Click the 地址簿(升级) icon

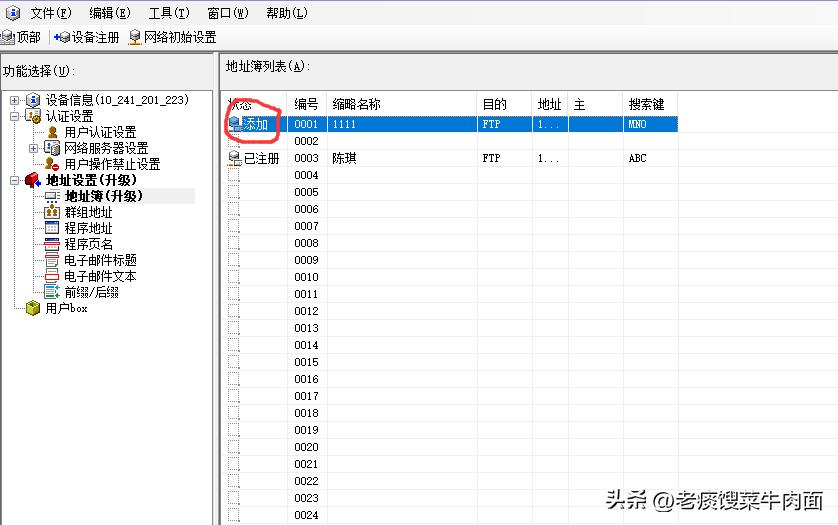(x=52, y=196)
